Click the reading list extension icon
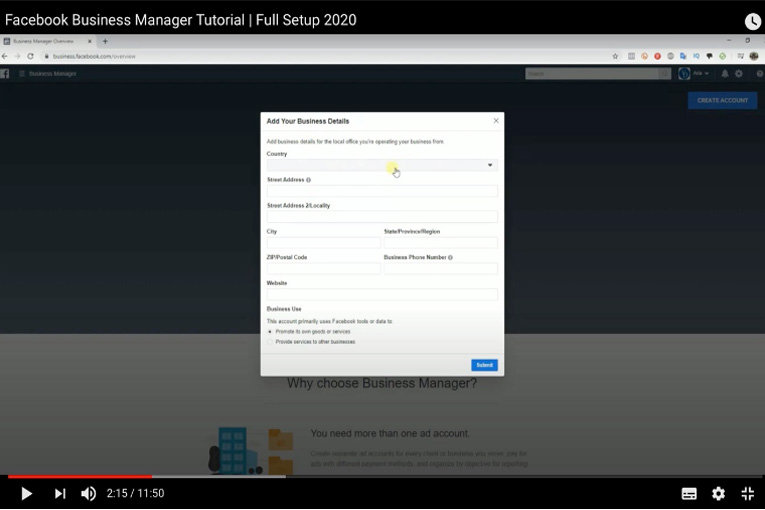 pyautogui.click(x=631, y=57)
